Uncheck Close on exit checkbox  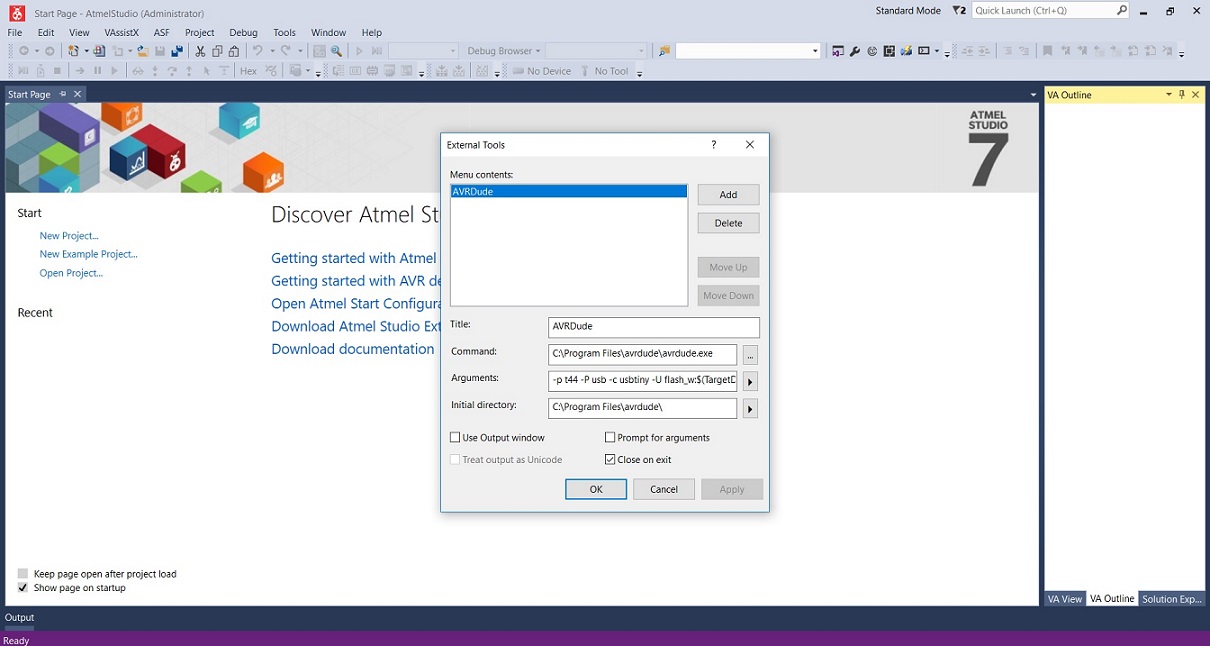(x=610, y=460)
